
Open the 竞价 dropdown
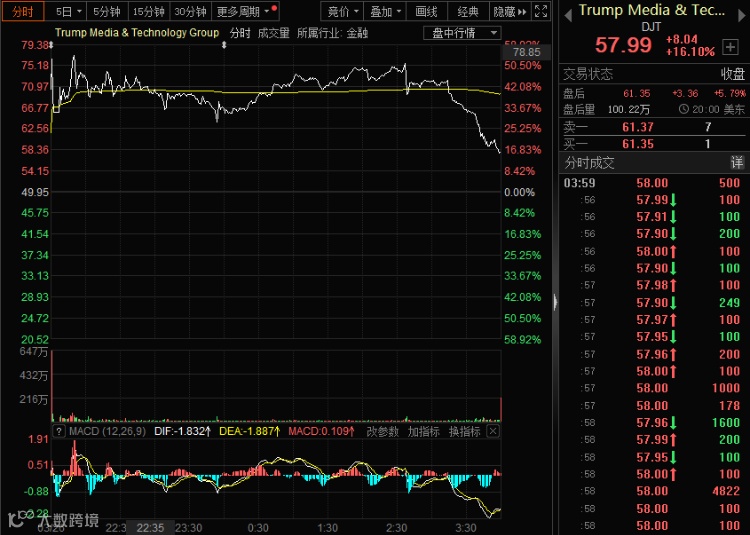[342, 11]
